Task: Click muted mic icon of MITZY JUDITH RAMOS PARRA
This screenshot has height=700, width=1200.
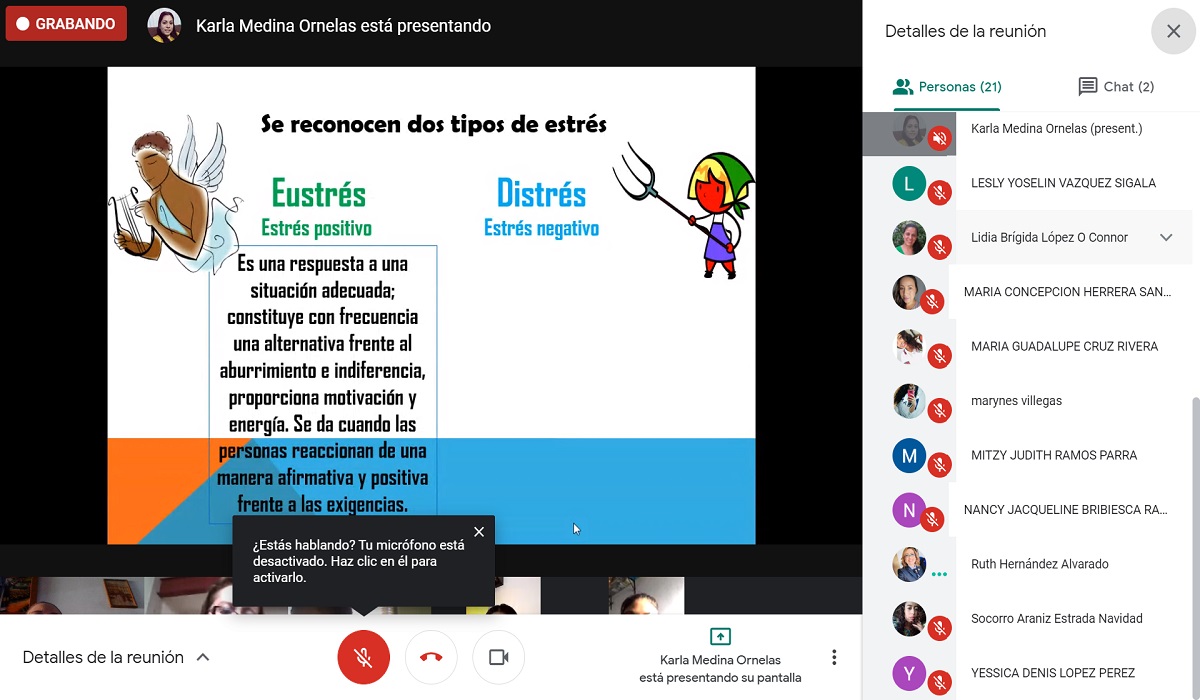Action: [x=939, y=465]
